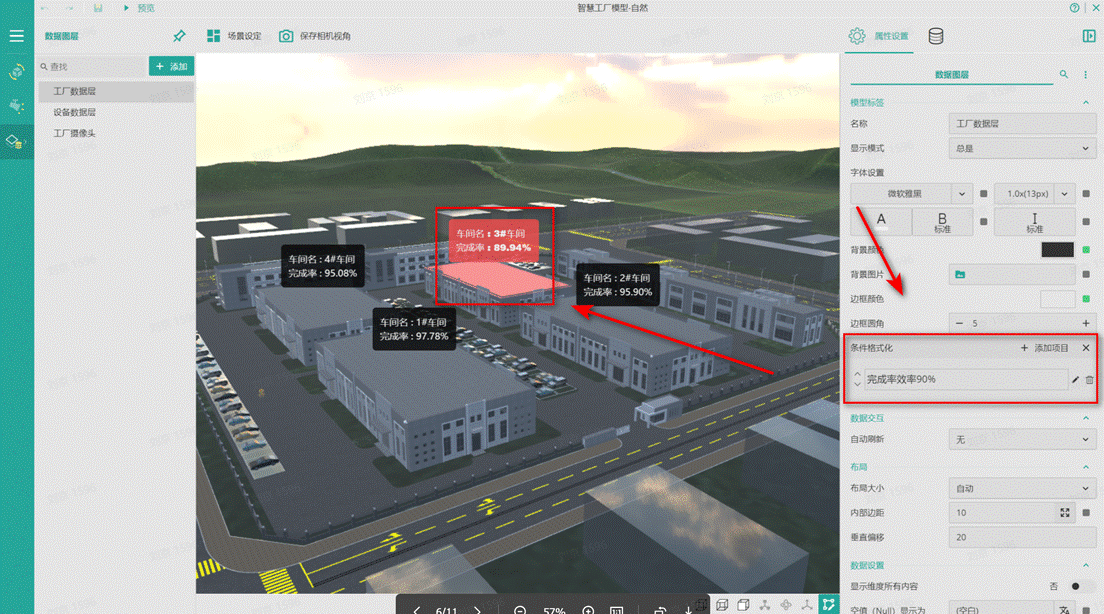1104x614 pixels.
Task: Click the font color A button
Action: pos(881,221)
